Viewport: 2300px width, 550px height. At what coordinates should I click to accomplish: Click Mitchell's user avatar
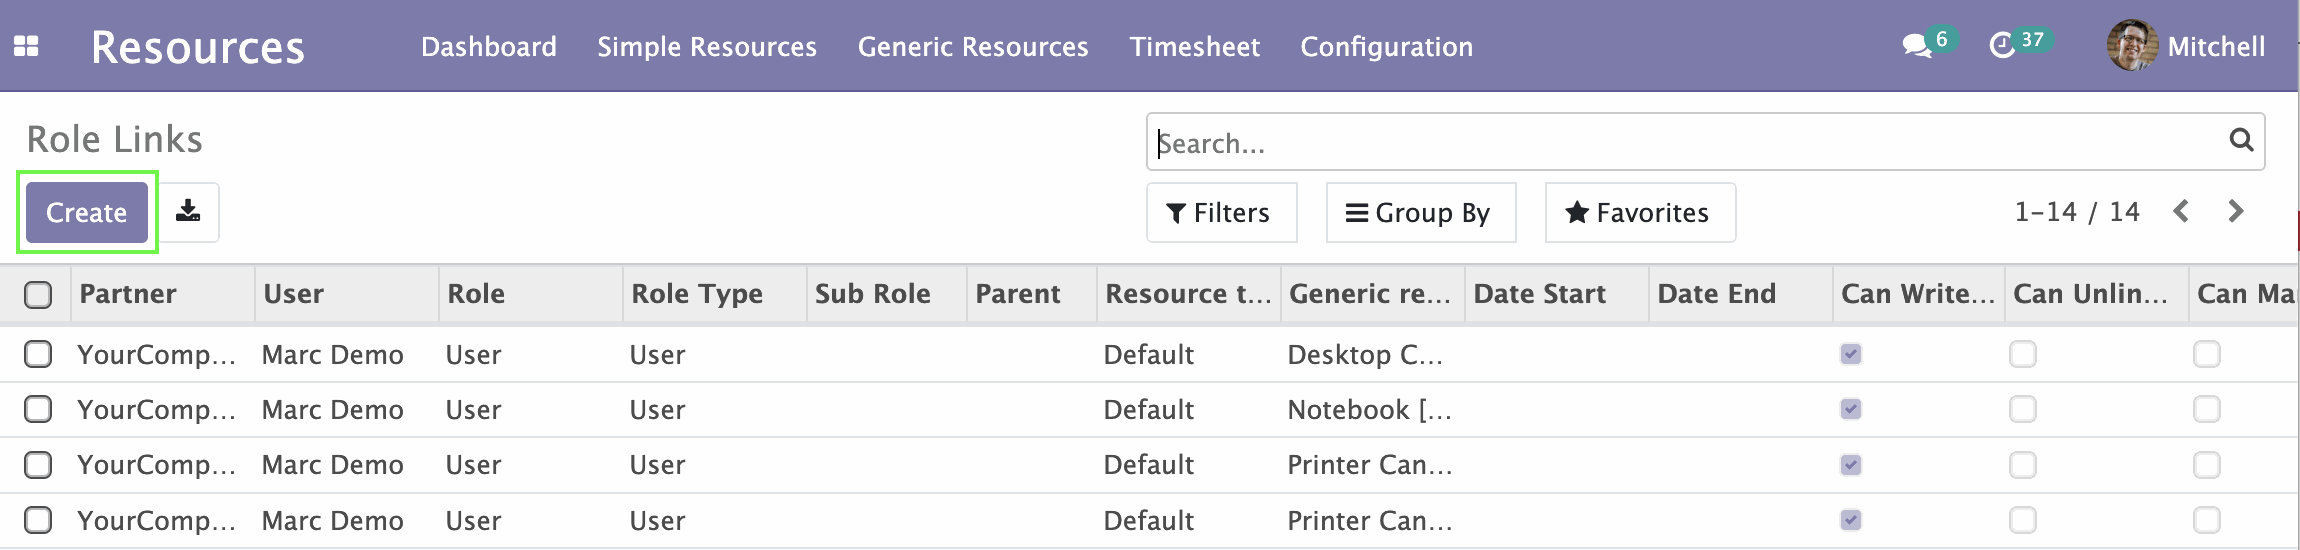pyautogui.click(x=2132, y=46)
